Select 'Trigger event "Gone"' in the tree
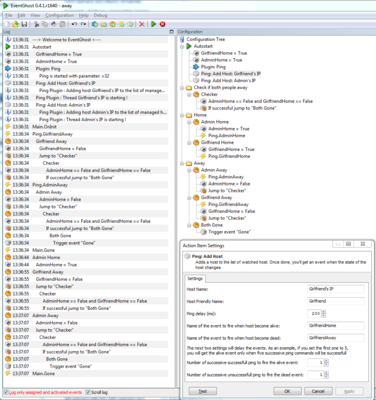 (x=229, y=232)
